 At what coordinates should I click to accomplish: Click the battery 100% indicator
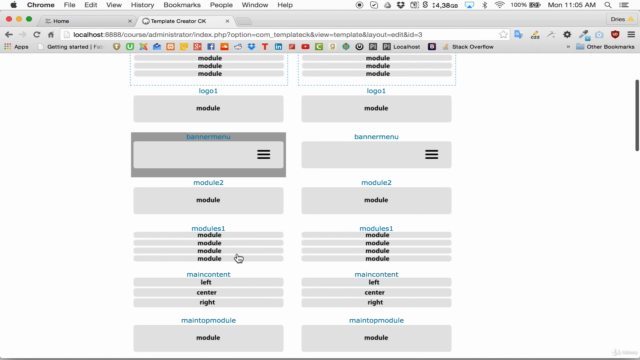(526, 5)
